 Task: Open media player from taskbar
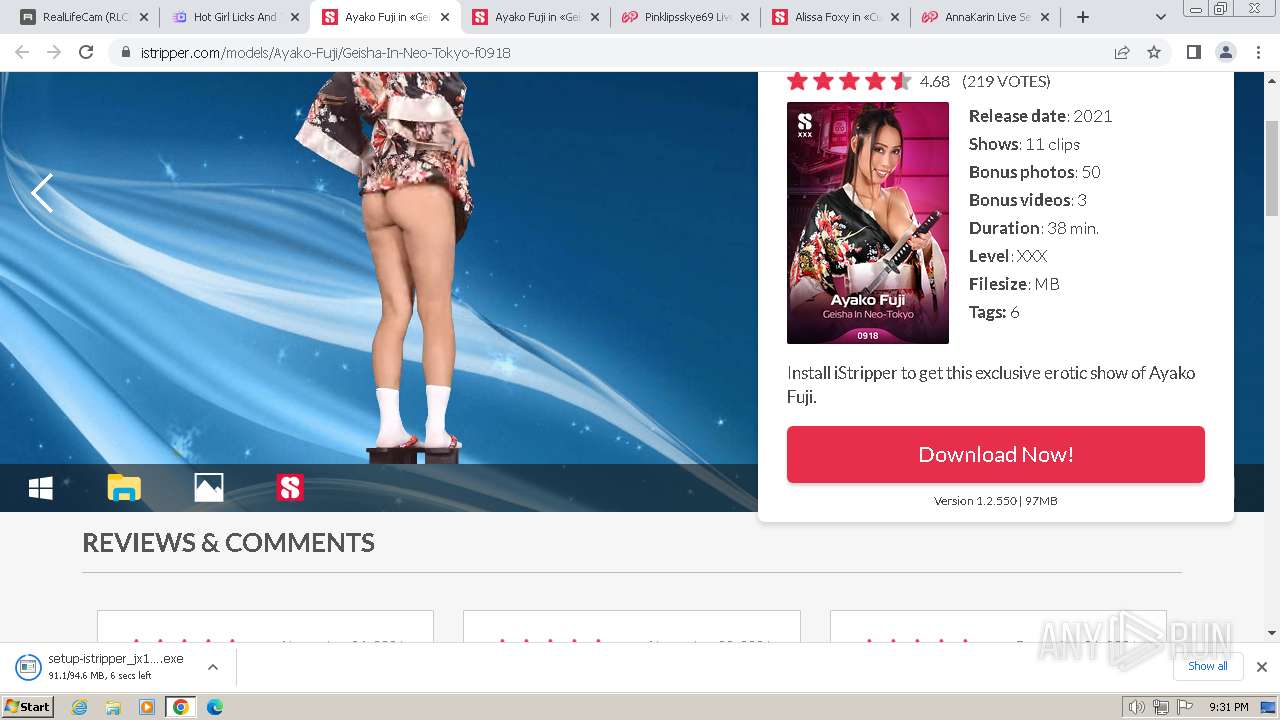[x=147, y=707]
